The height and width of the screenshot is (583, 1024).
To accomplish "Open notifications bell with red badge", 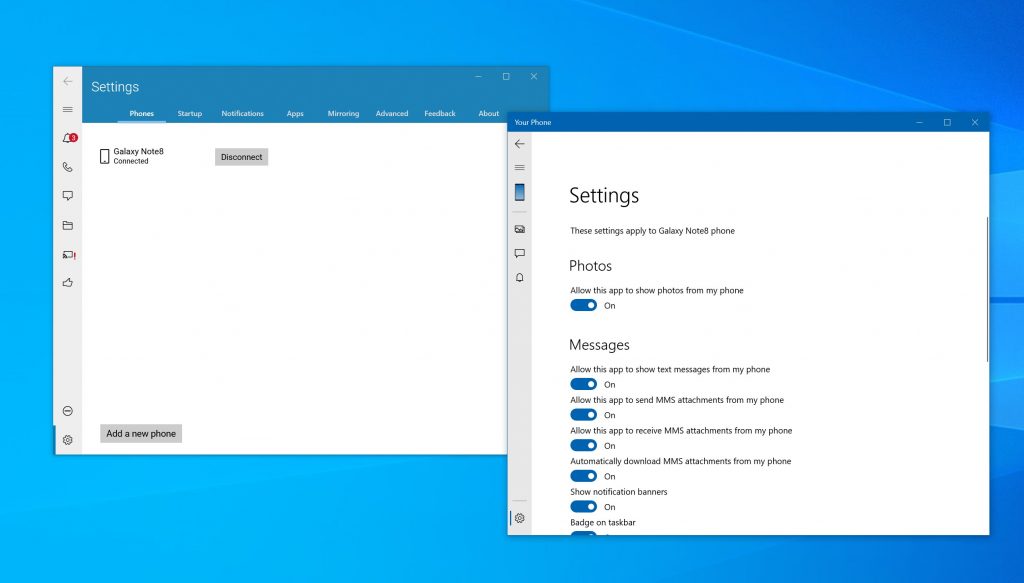I will click(68, 138).
